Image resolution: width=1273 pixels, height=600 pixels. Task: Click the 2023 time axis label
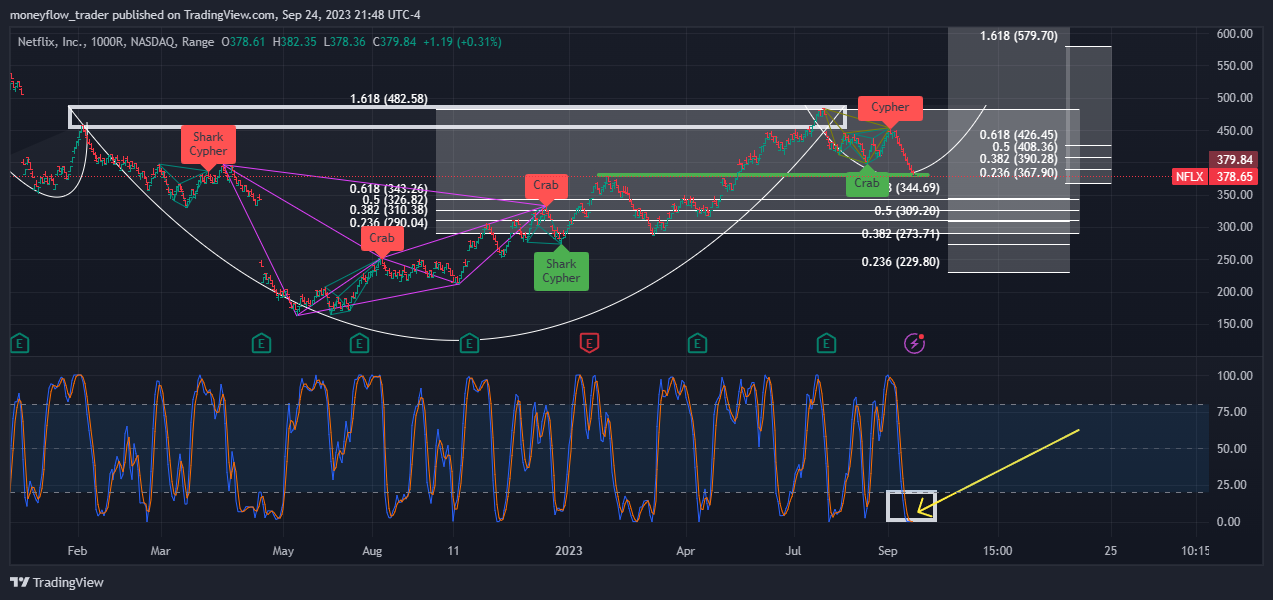[x=569, y=551]
